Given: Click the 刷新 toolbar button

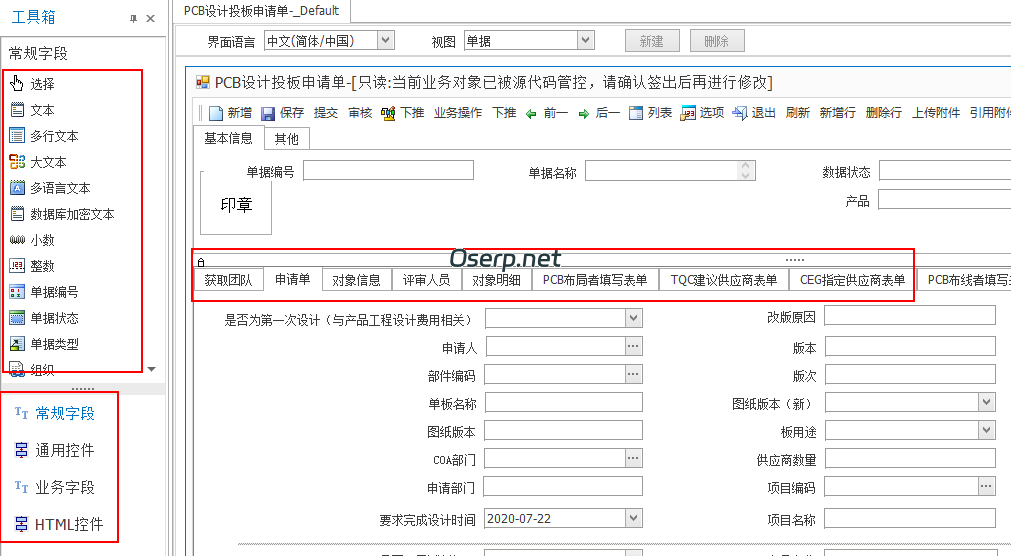Looking at the screenshot, I should click(797, 113).
